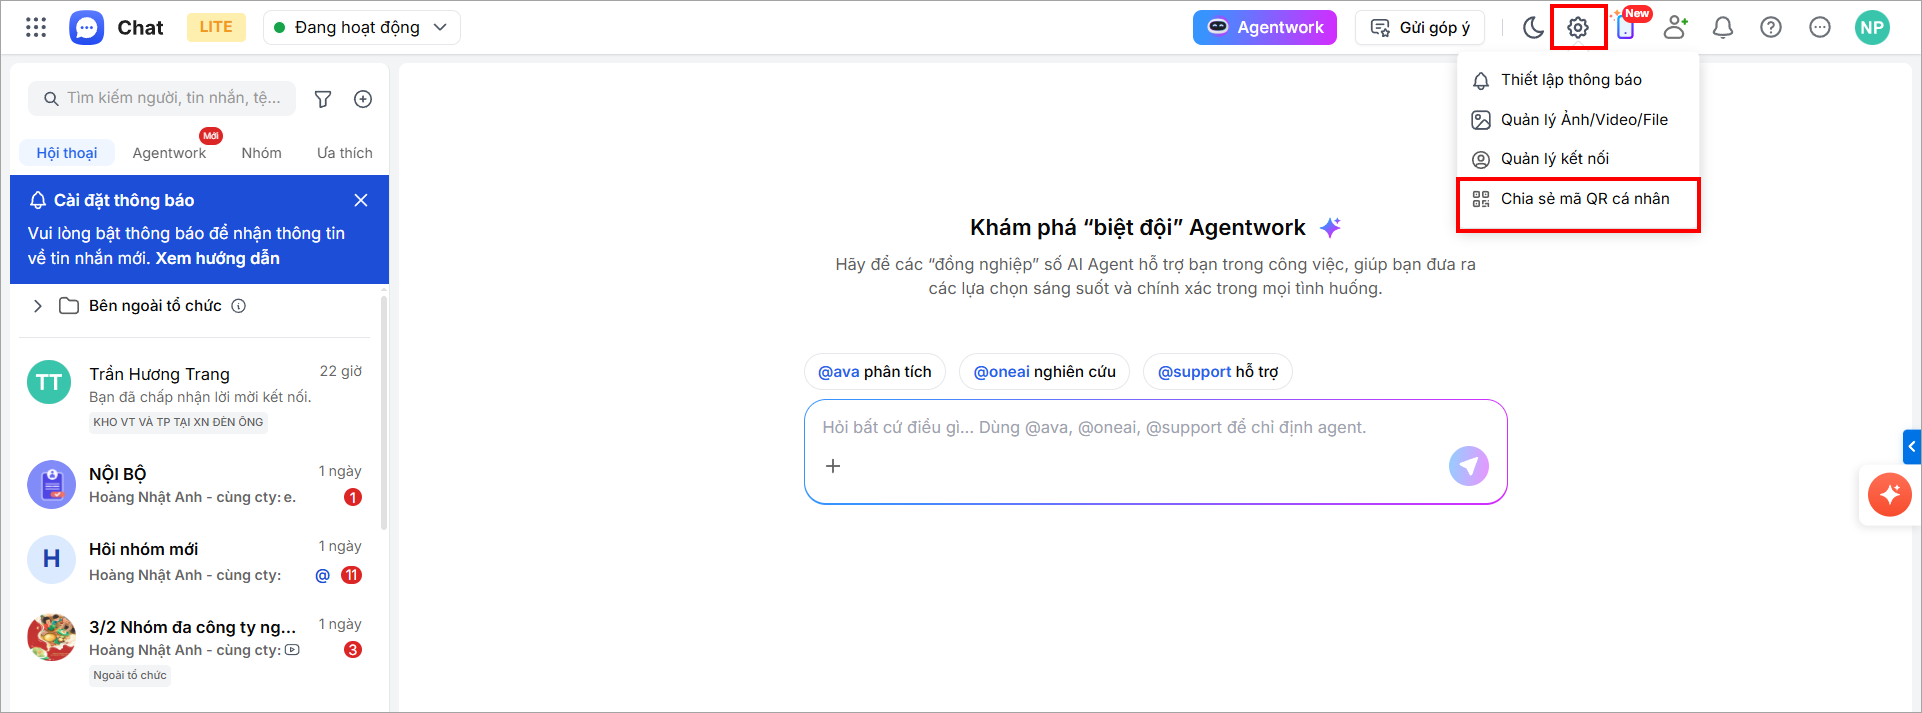1922x713 pixels.
Task: Expand the Bên ngoài tổ chức folder
Action: (38, 306)
